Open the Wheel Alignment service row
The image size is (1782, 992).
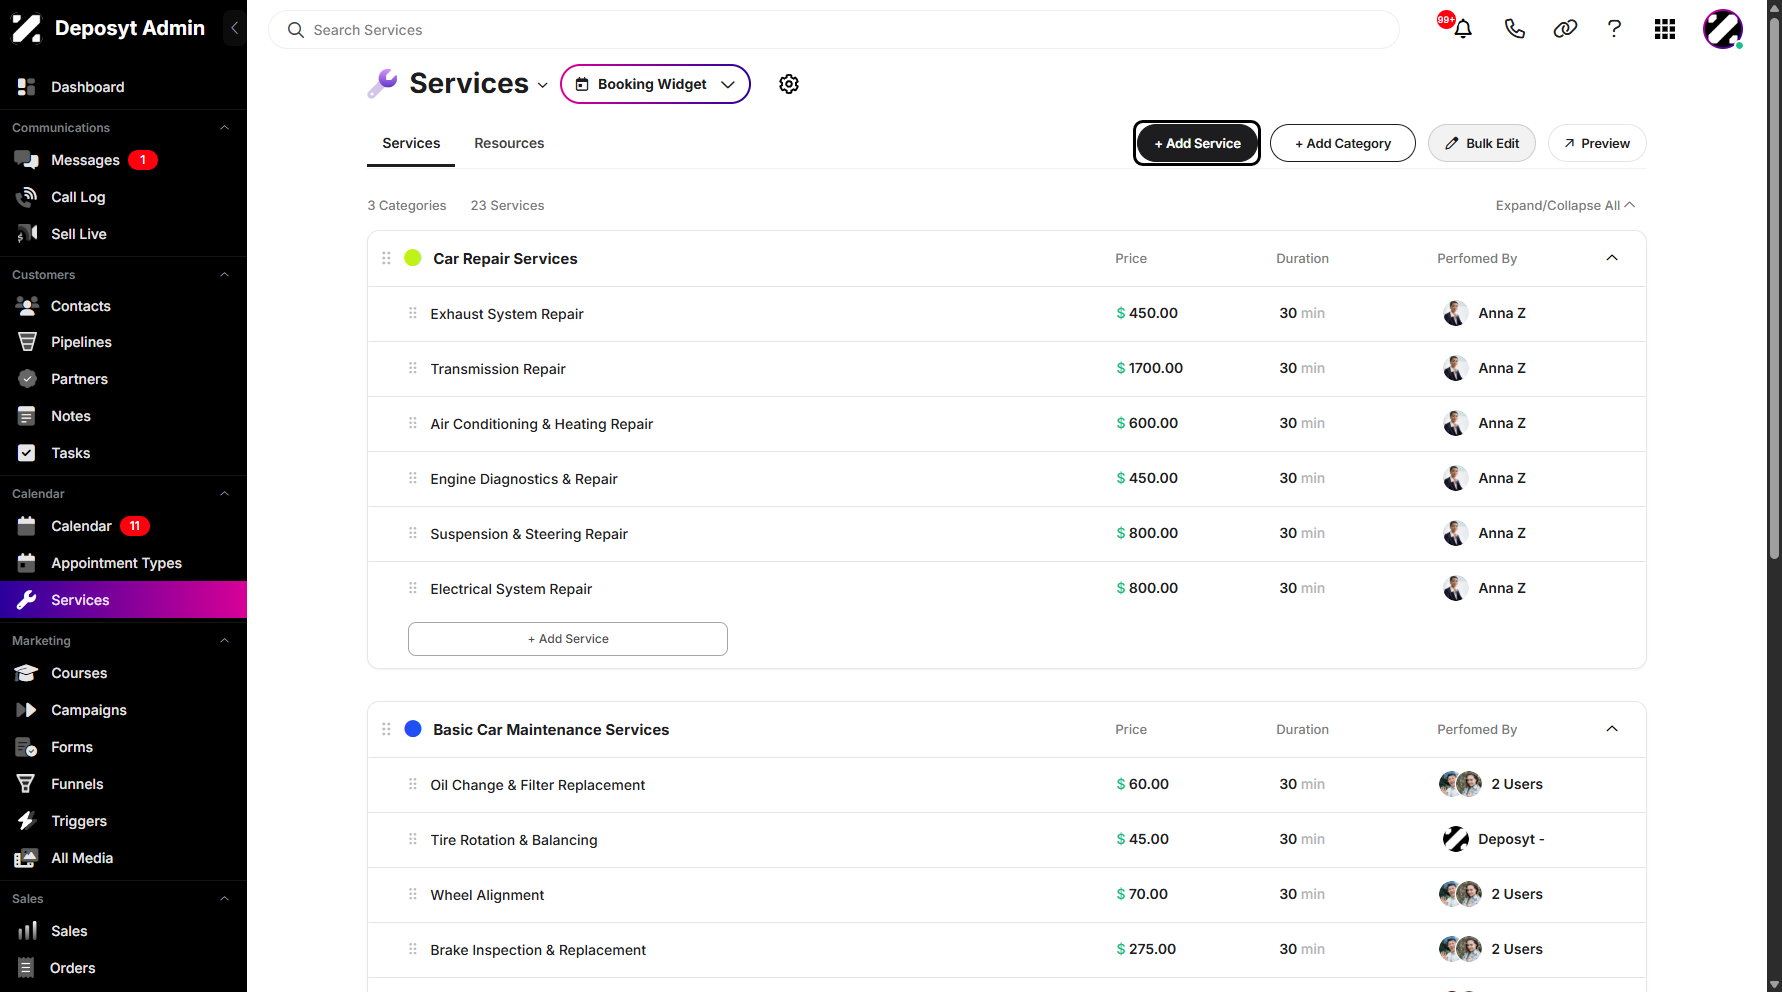[1006, 895]
